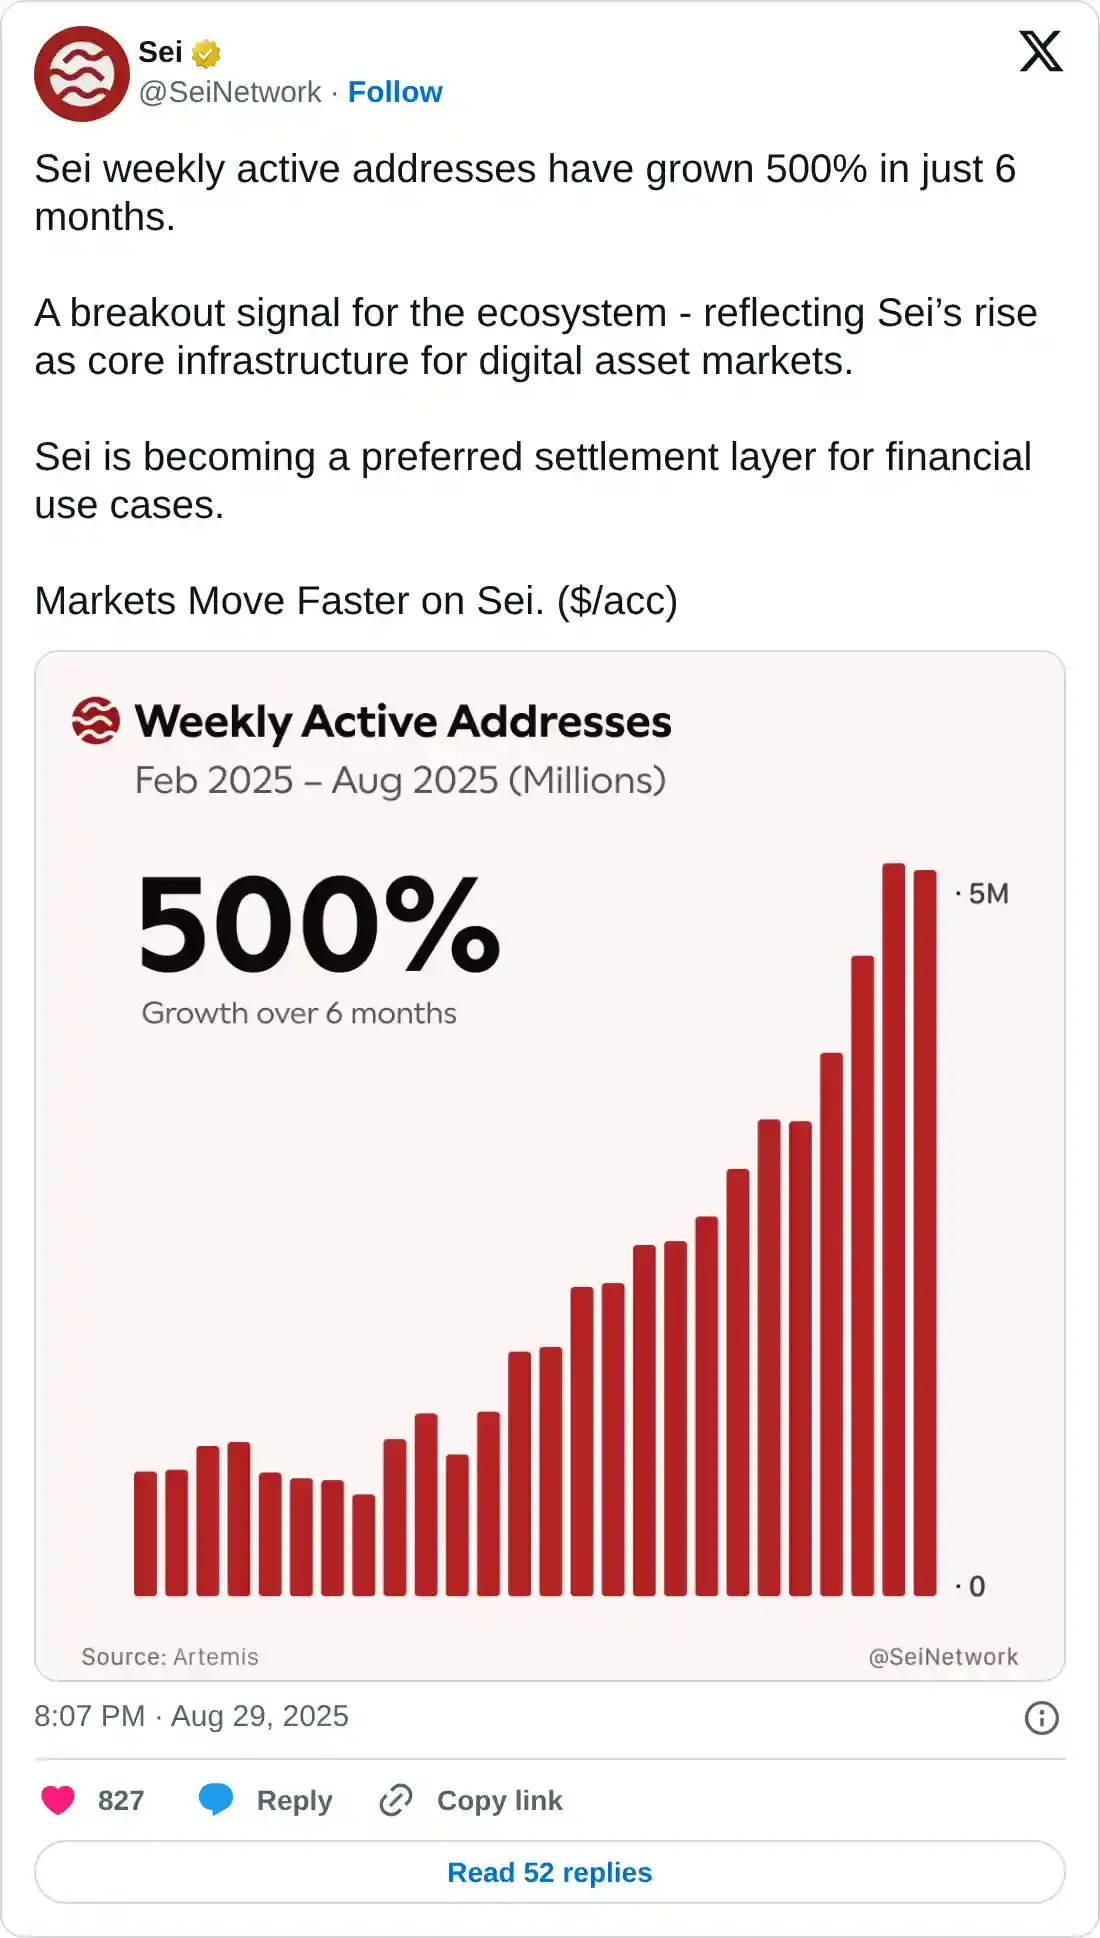1100x1938 pixels.
Task: Follow the SeiNetwork account
Action: point(394,92)
